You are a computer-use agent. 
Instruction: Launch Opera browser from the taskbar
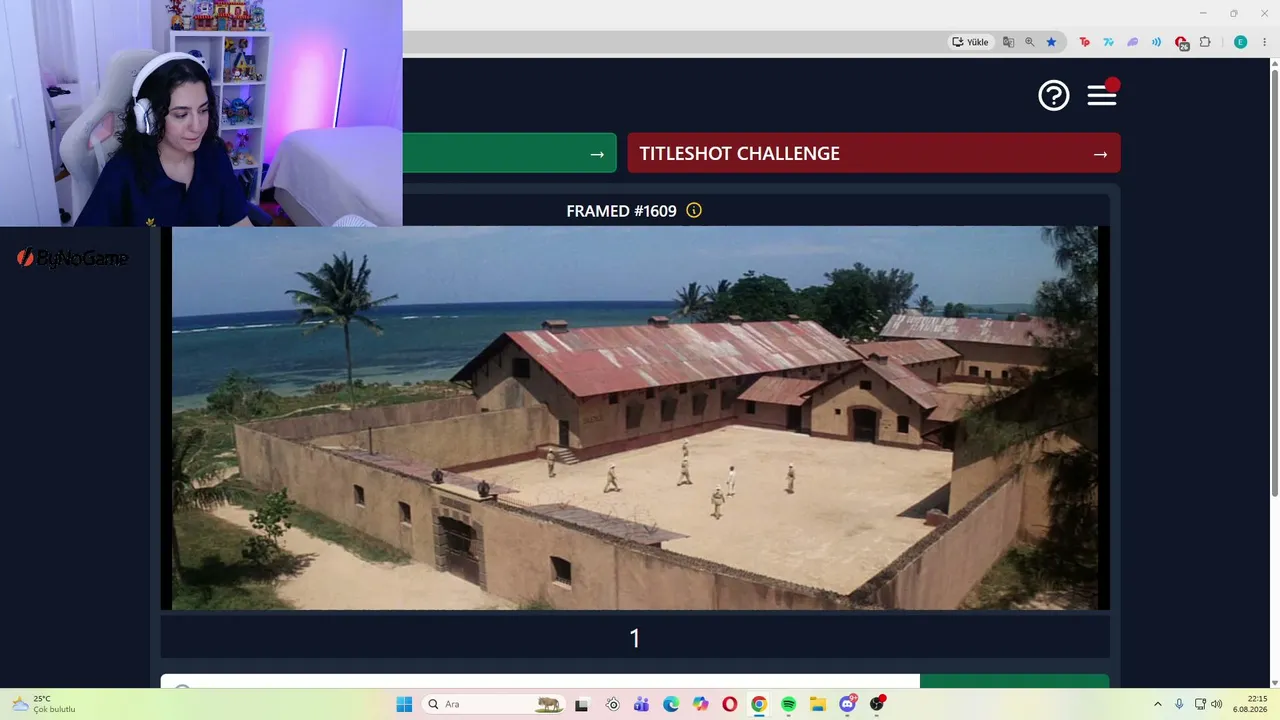point(730,704)
